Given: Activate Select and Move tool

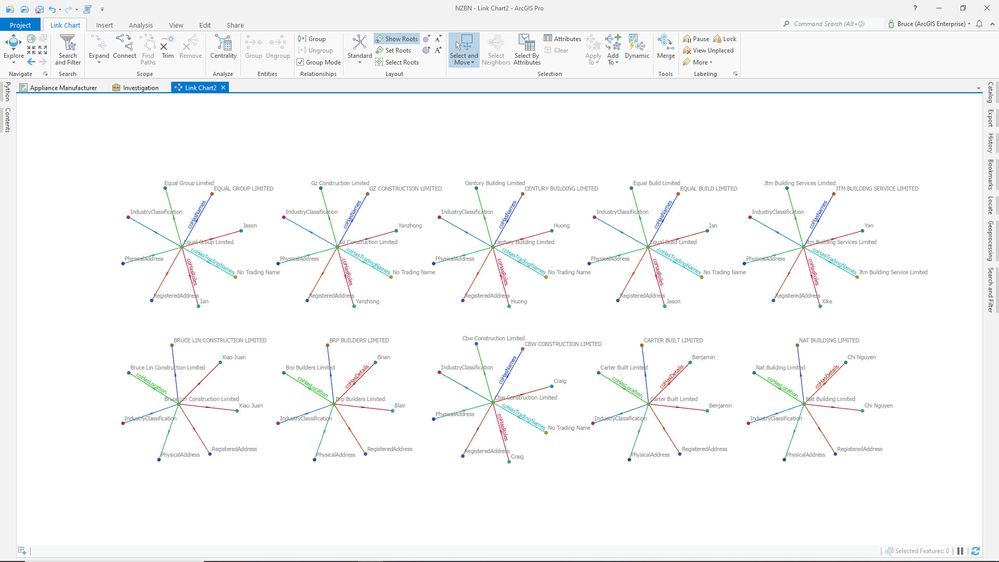Looking at the screenshot, I should (x=463, y=50).
